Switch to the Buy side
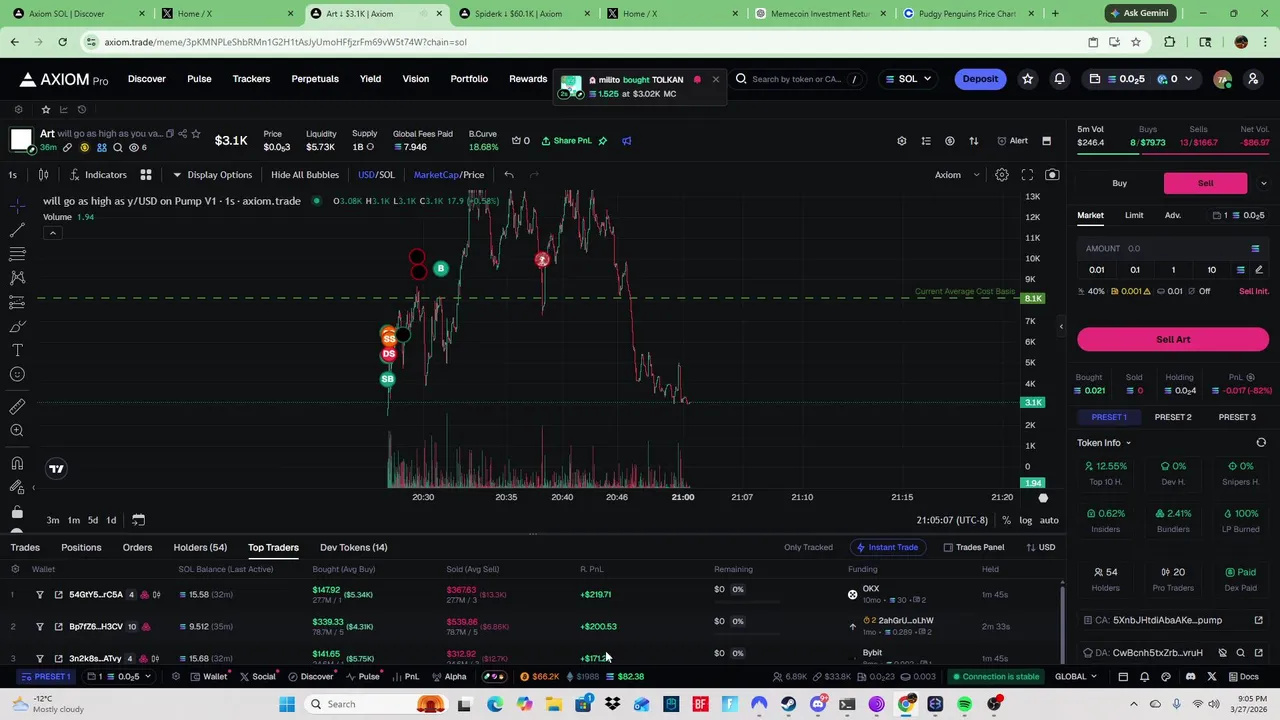Screen dimensions: 1280x720 (x=1120, y=183)
